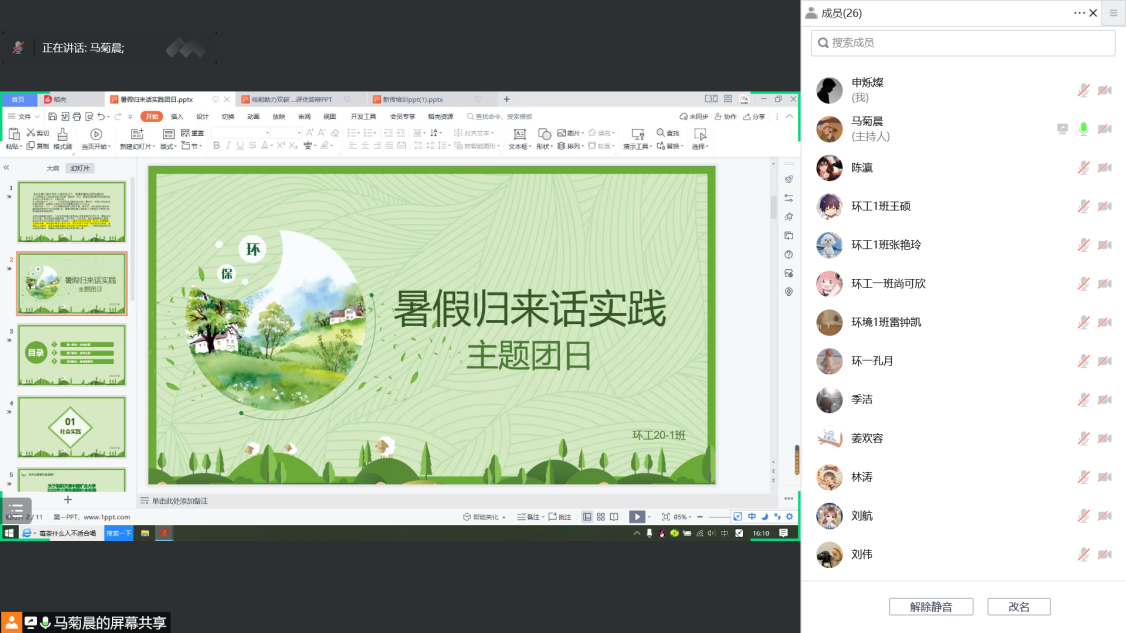Toggle microphone for 申烁燦 (我)

(x=1083, y=90)
